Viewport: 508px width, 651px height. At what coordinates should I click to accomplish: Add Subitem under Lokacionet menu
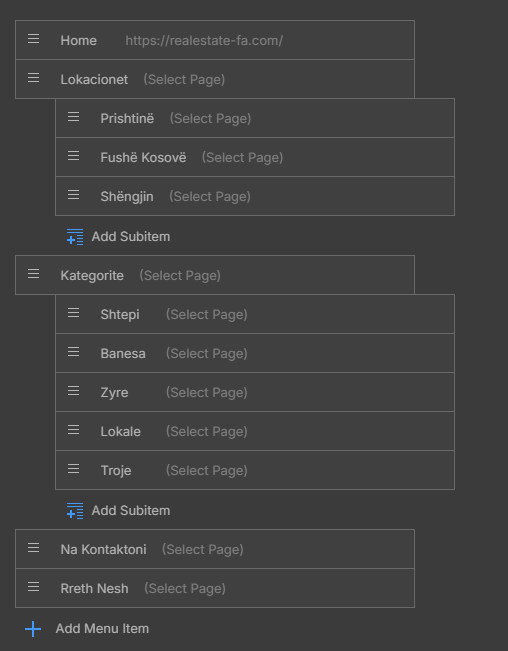pos(118,237)
